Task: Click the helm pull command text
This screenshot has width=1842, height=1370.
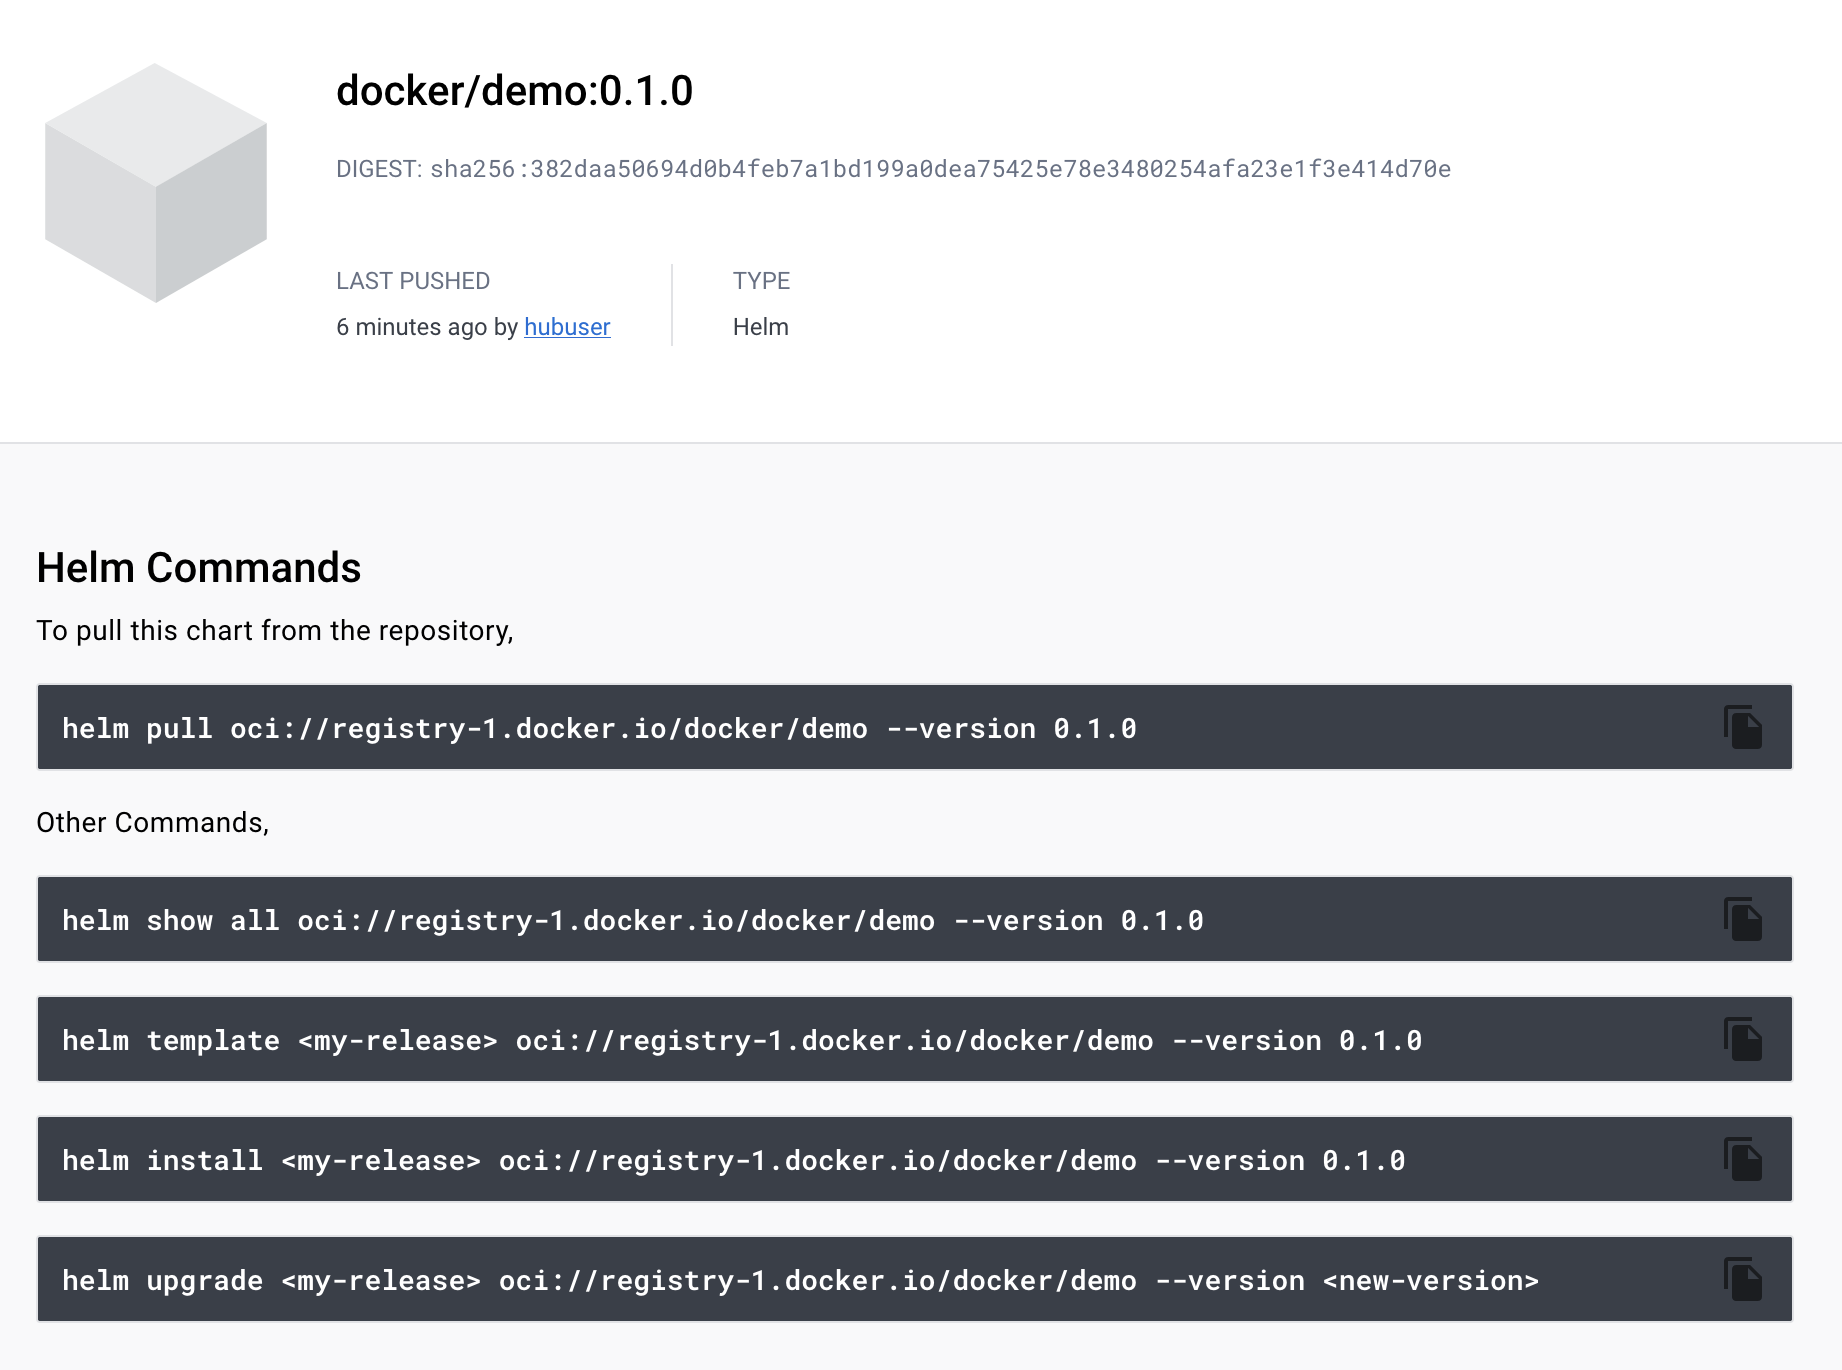Action: 599,729
